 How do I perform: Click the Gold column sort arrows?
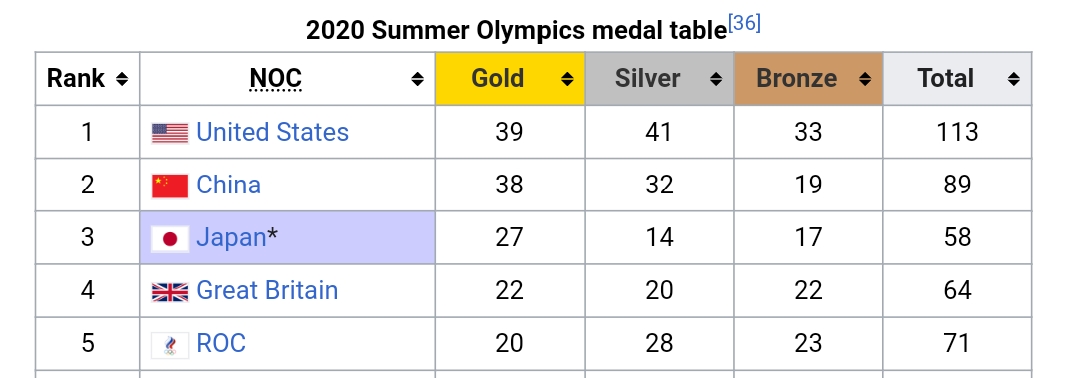(x=568, y=79)
